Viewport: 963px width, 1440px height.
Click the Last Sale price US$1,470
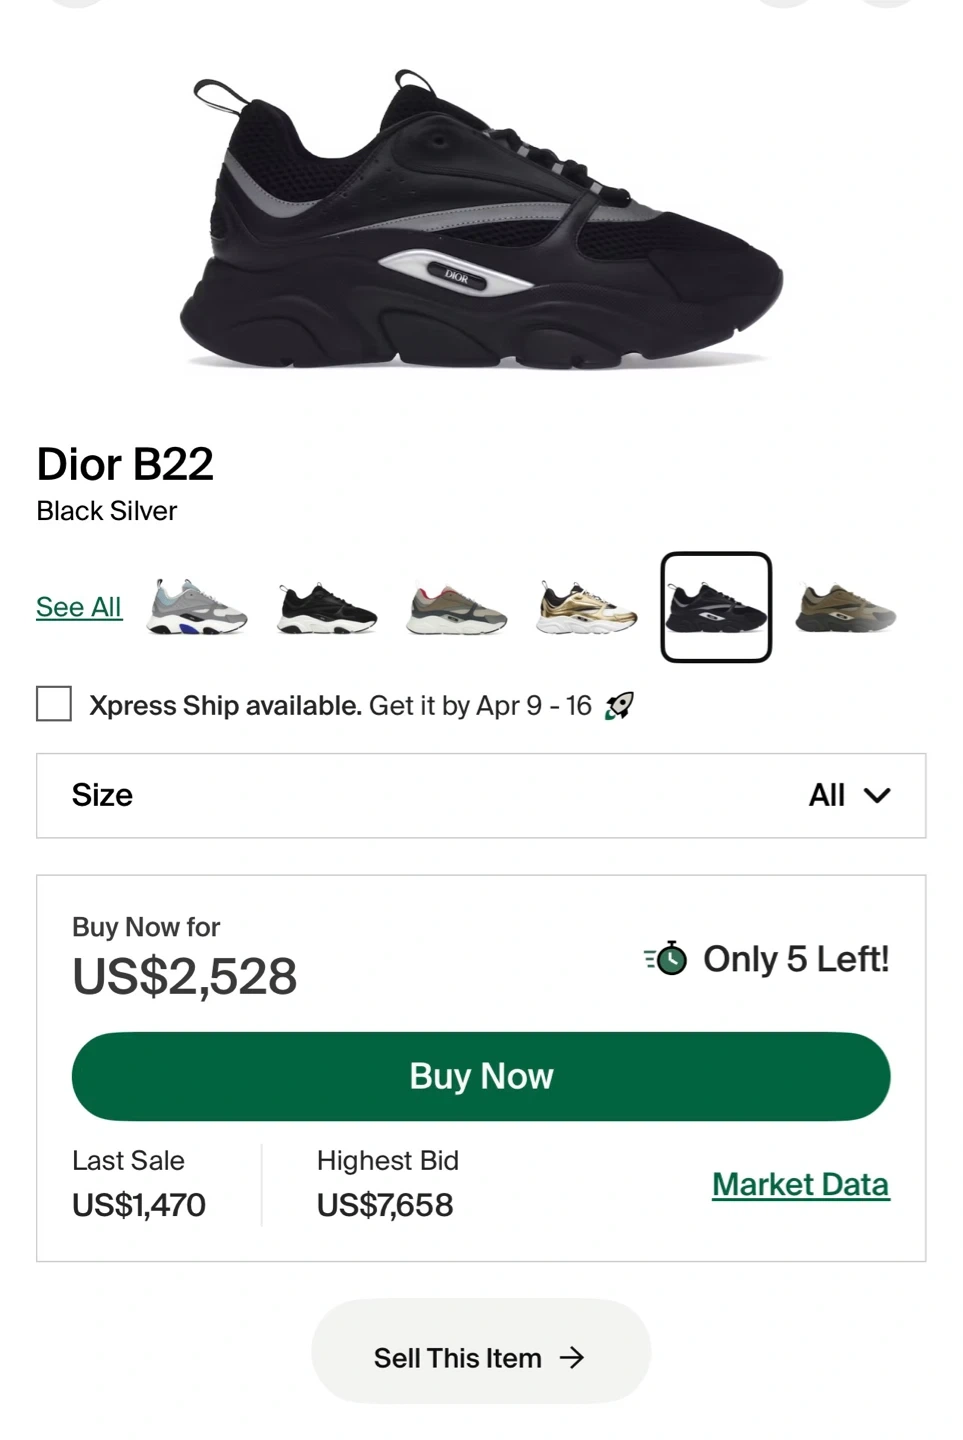[x=139, y=1205]
